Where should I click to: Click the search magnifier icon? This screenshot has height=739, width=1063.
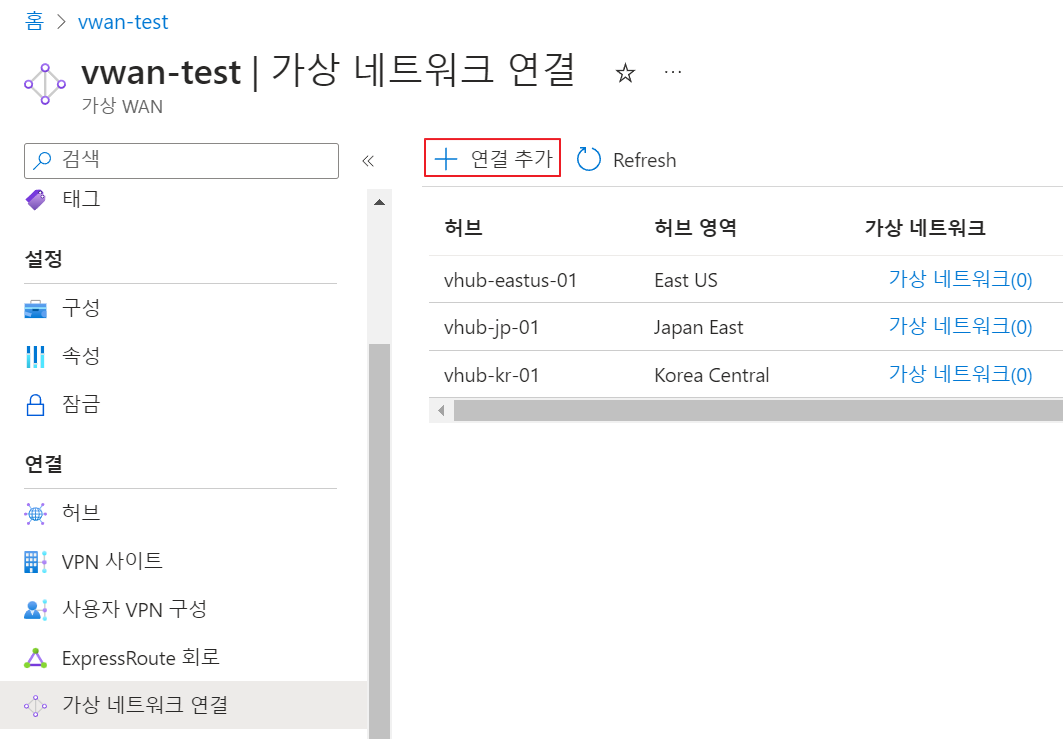[42, 160]
